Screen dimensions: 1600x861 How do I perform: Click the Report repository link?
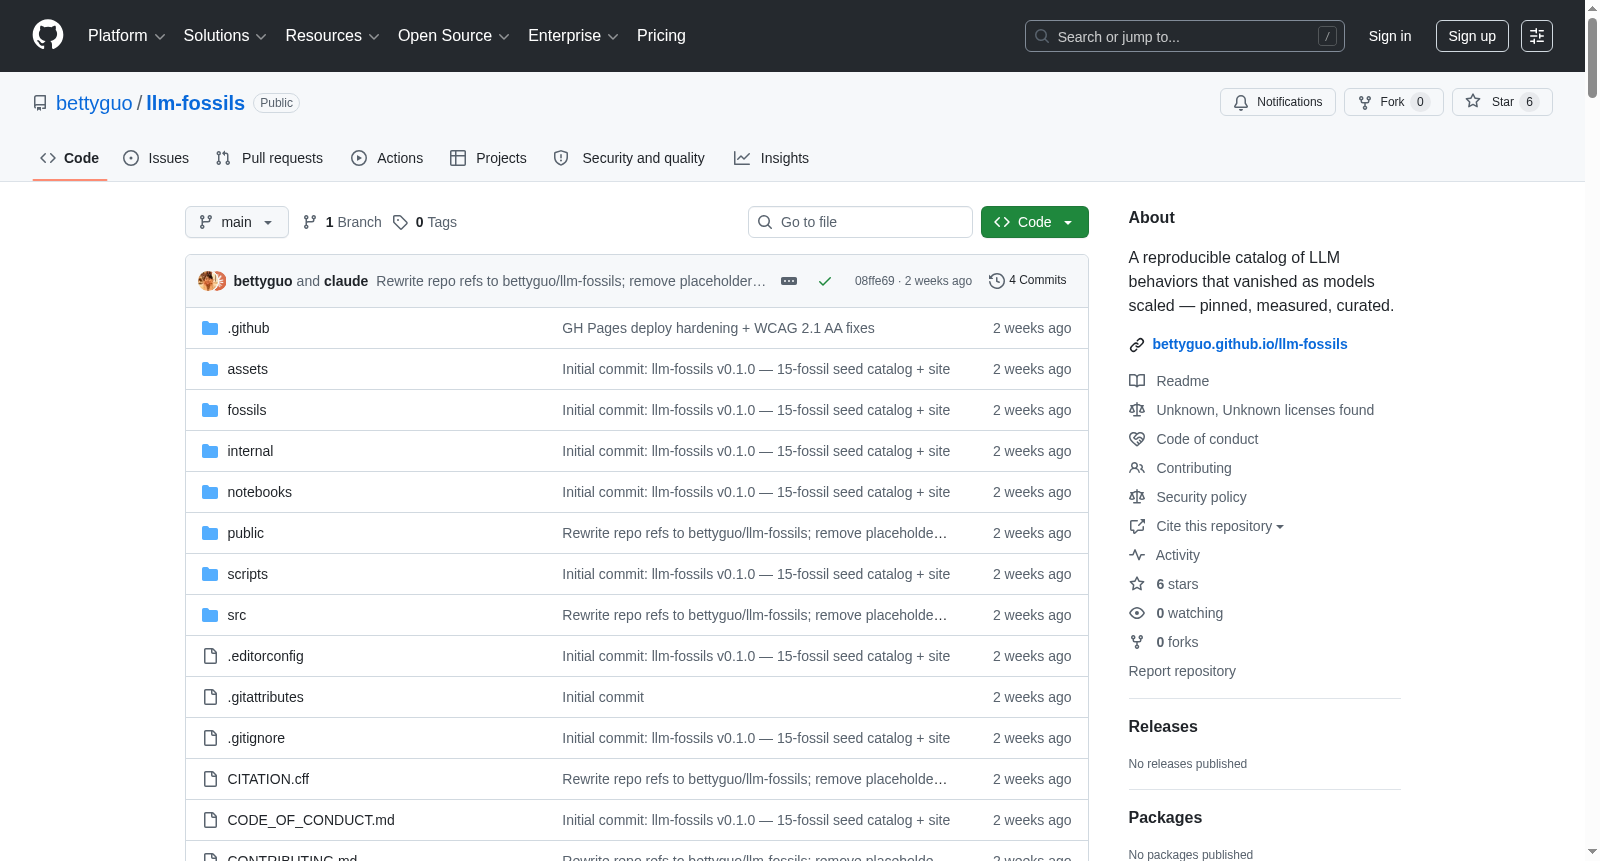(x=1182, y=671)
